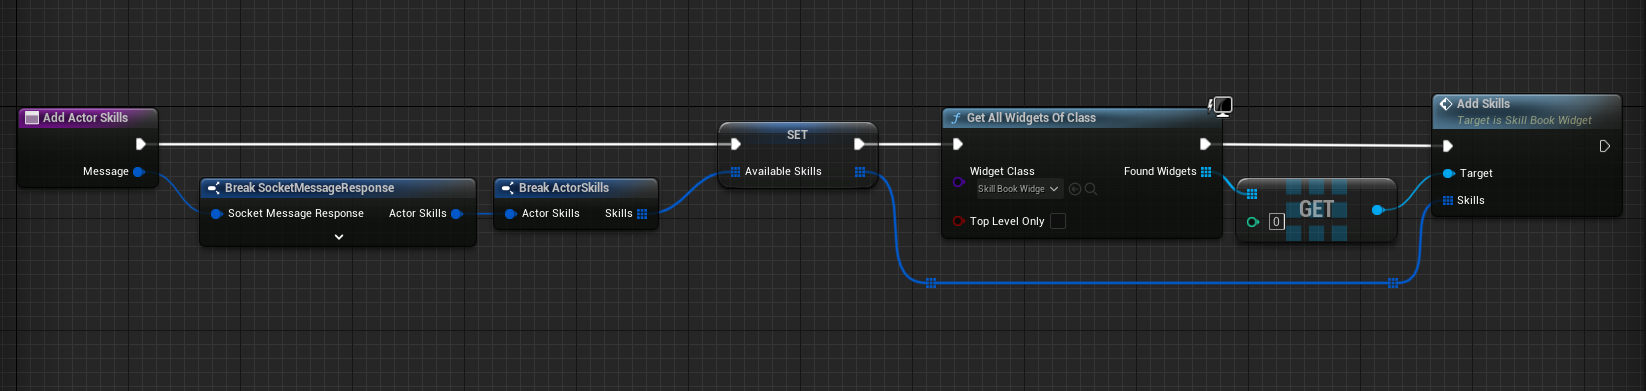This screenshot has width=1646, height=391.
Task: Click the GET node output pin
Action: pos(1378,210)
